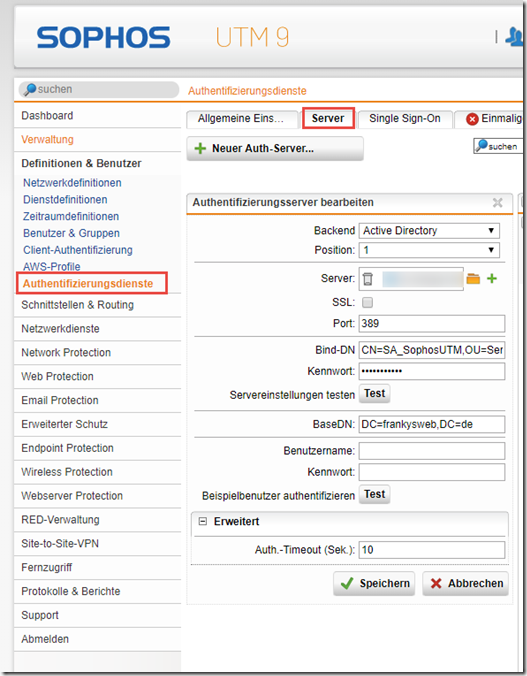Viewport: 527px width, 676px height.
Task: Click Test for Servereinstellungen testen
Action: [x=374, y=394]
